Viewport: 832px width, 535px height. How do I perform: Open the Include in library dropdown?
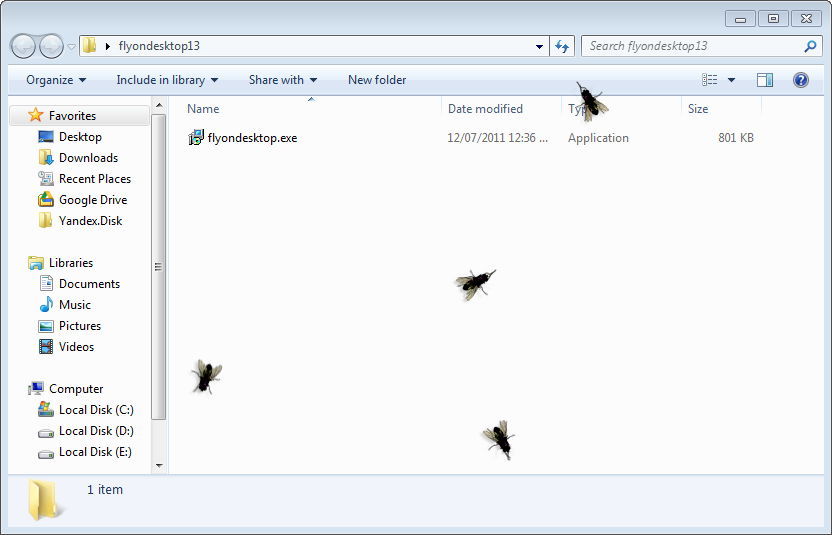(x=166, y=80)
